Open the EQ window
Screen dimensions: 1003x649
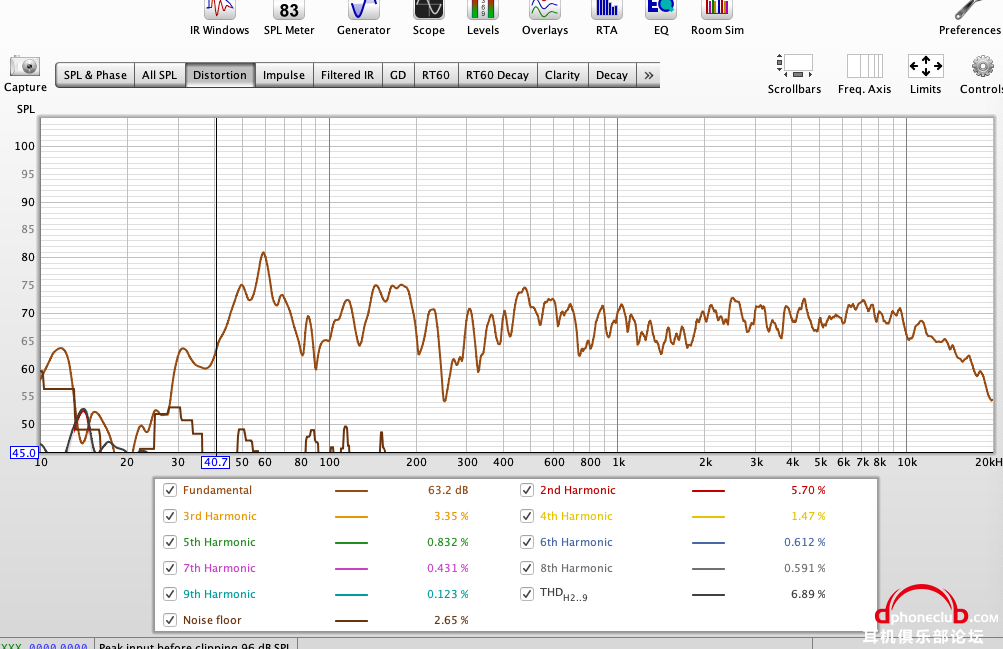(x=661, y=18)
